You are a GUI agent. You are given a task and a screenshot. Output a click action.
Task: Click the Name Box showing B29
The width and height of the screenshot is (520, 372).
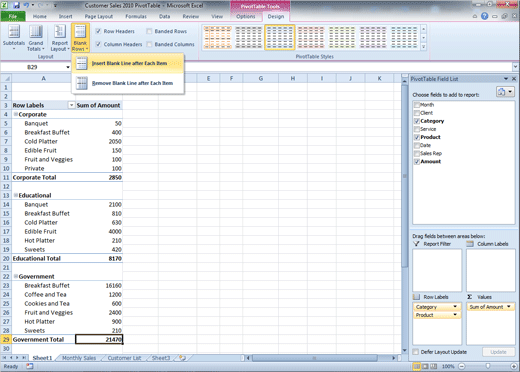[32, 67]
